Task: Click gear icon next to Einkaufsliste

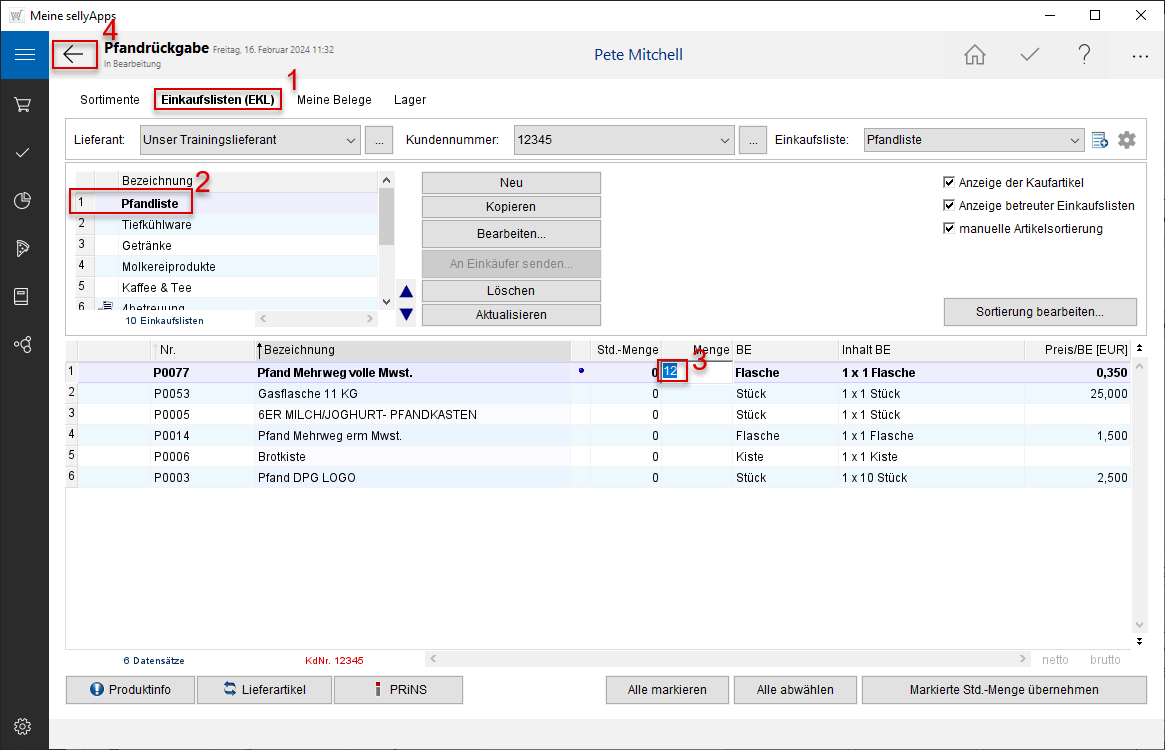Action: 1127,140
